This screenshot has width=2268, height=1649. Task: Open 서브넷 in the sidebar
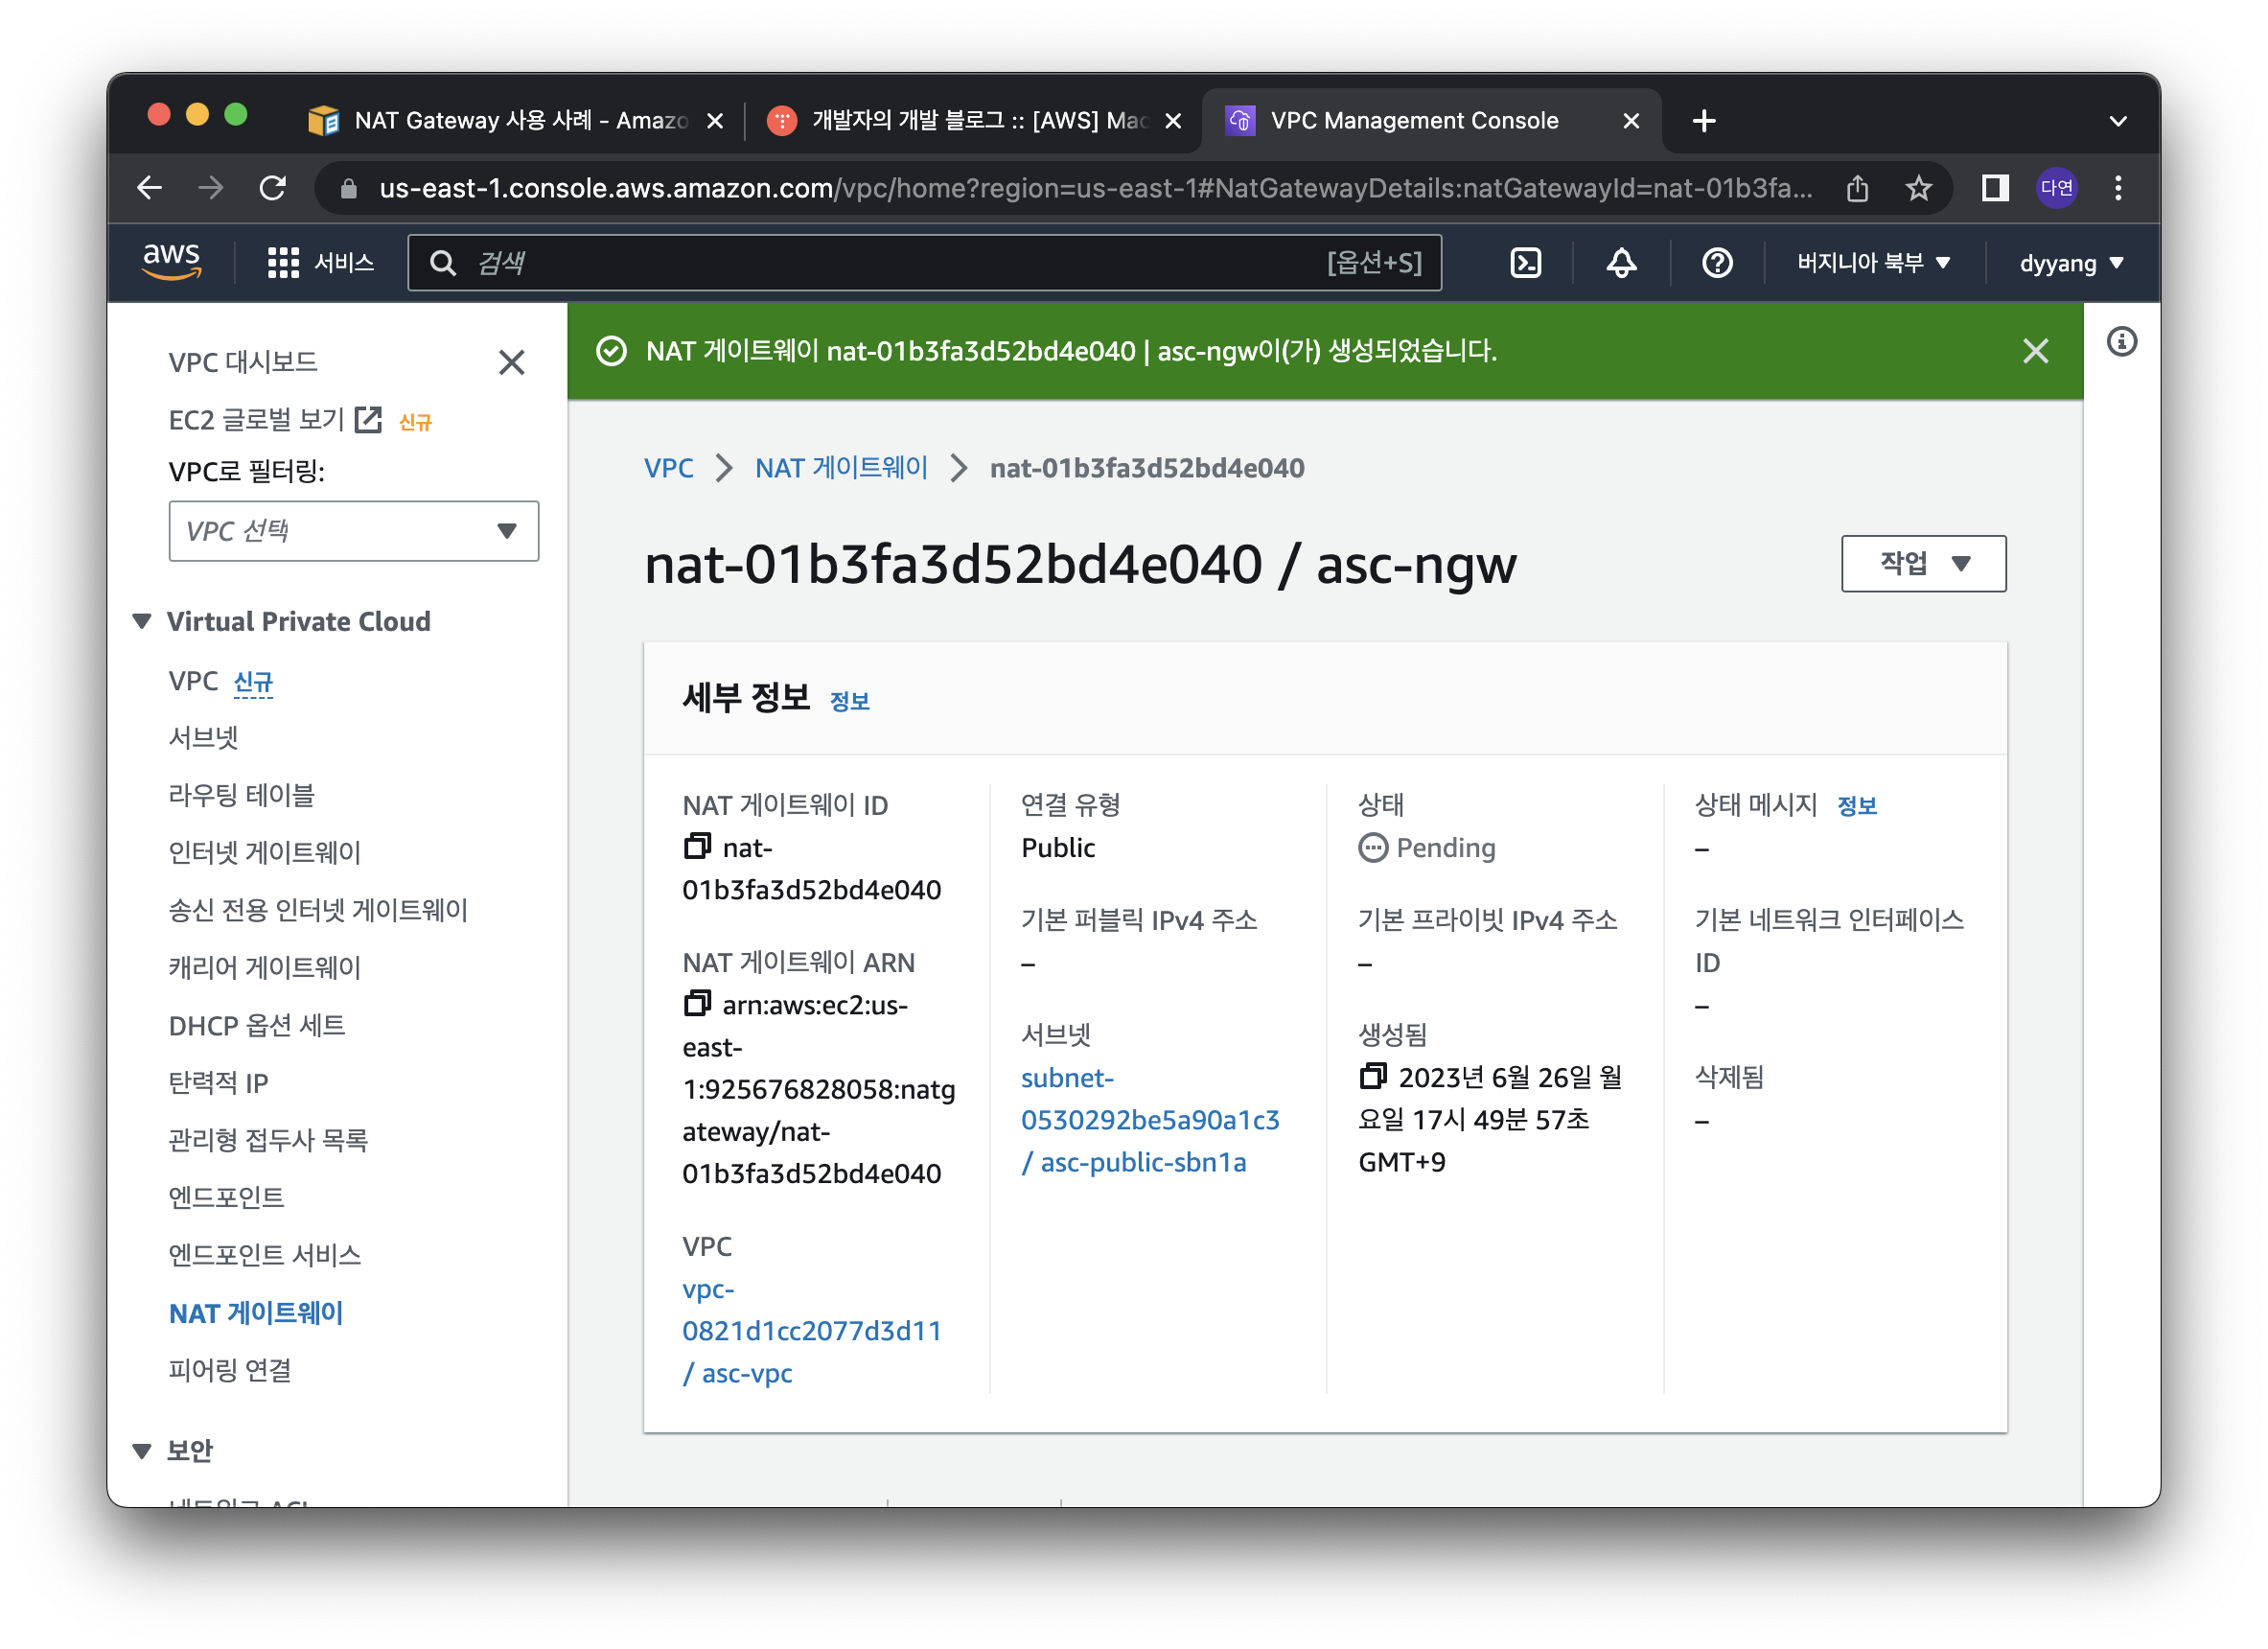pyautogui.click(x=203, y=738)
